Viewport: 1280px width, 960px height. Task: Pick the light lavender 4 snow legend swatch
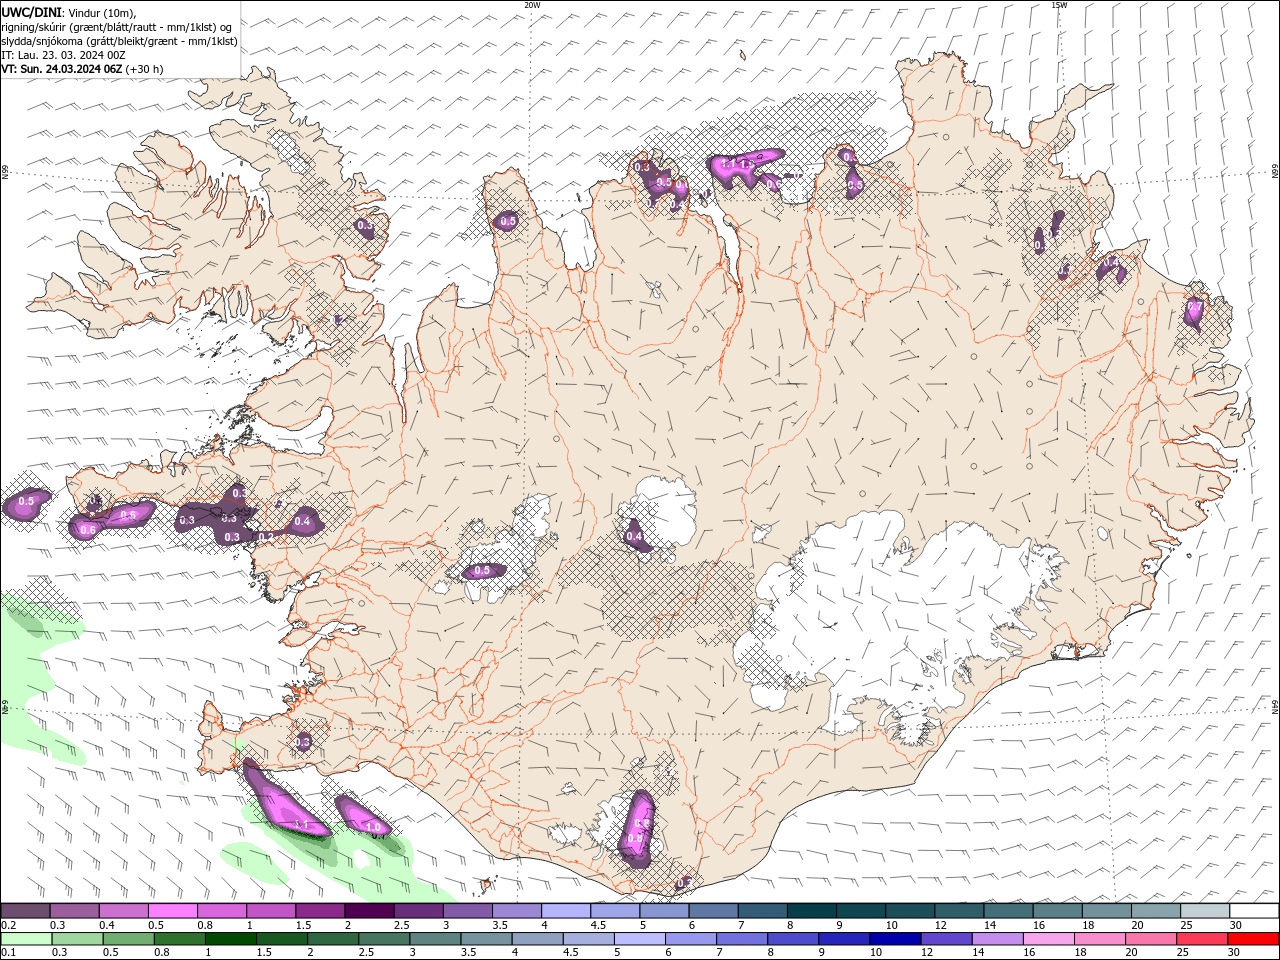[x=565, y=911]
